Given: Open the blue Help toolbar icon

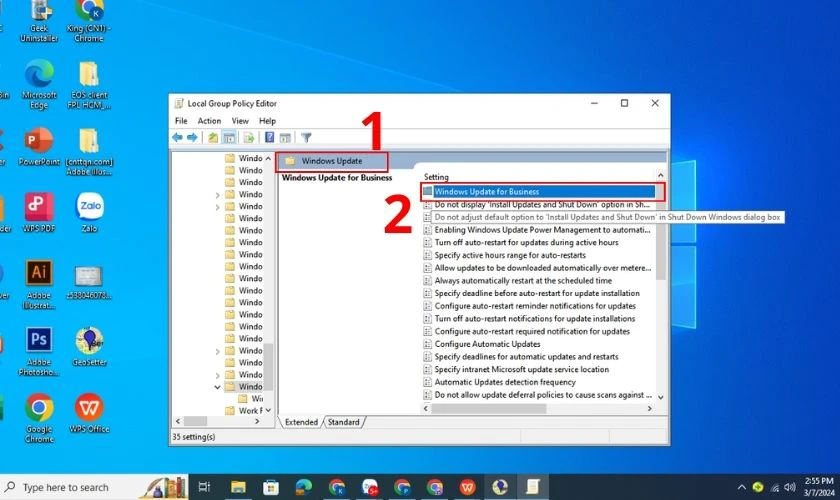Looking at the screenshot, I should [269, 138].
